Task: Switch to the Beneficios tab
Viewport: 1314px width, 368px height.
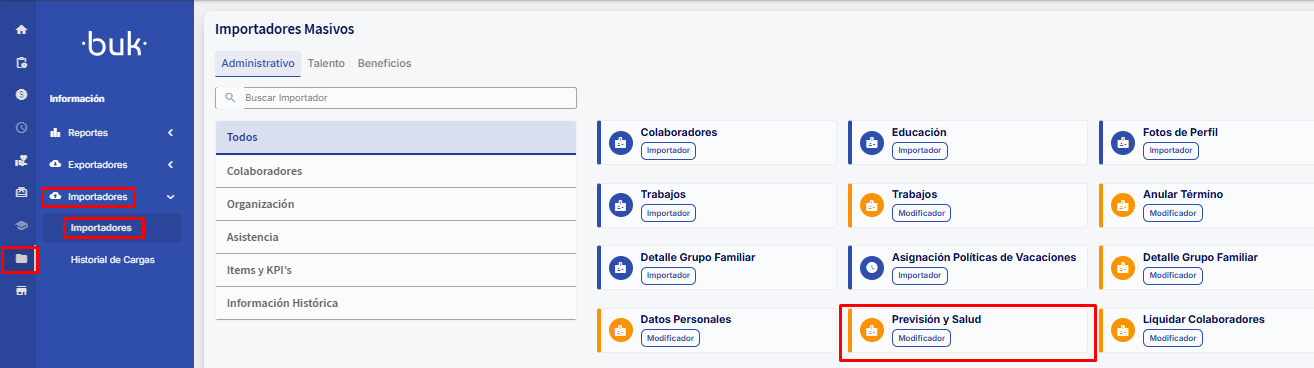Action: [x=384, y=63]
